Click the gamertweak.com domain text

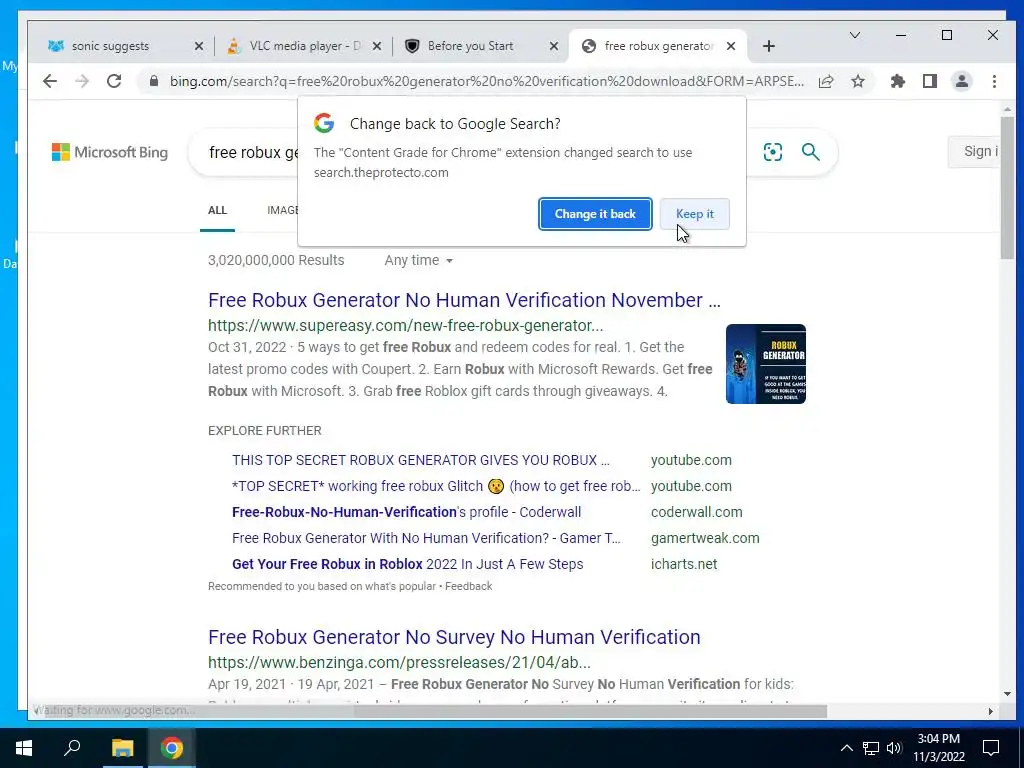tap(705, 538)
